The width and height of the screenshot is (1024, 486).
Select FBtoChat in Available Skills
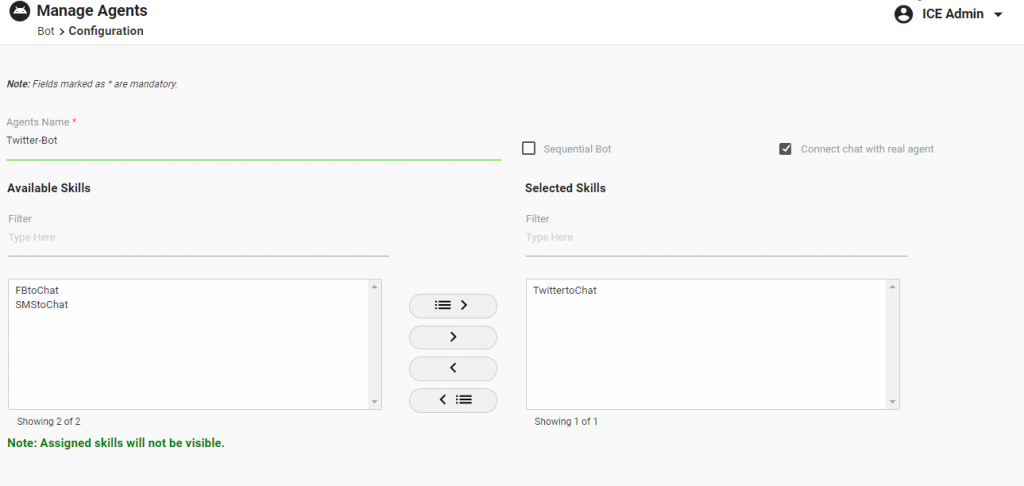click(37, 290)
